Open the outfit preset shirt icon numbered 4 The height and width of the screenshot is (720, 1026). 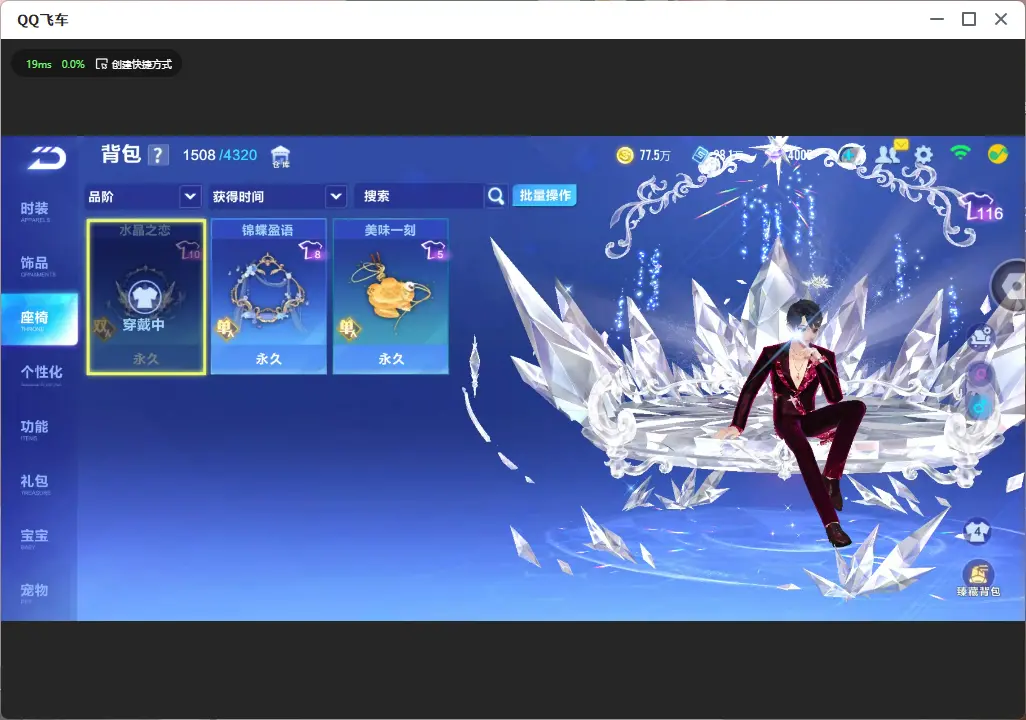(977, 531)
